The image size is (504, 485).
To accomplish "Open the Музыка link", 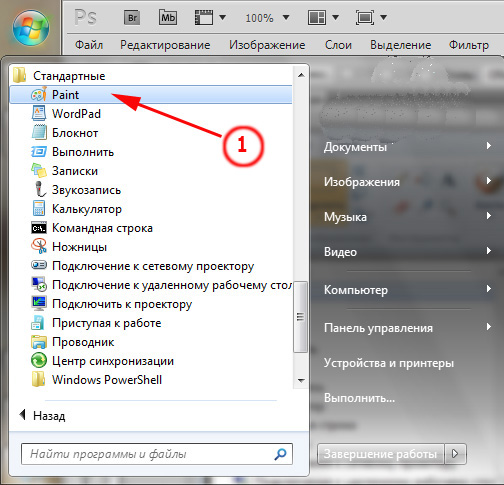I will 345,217.
